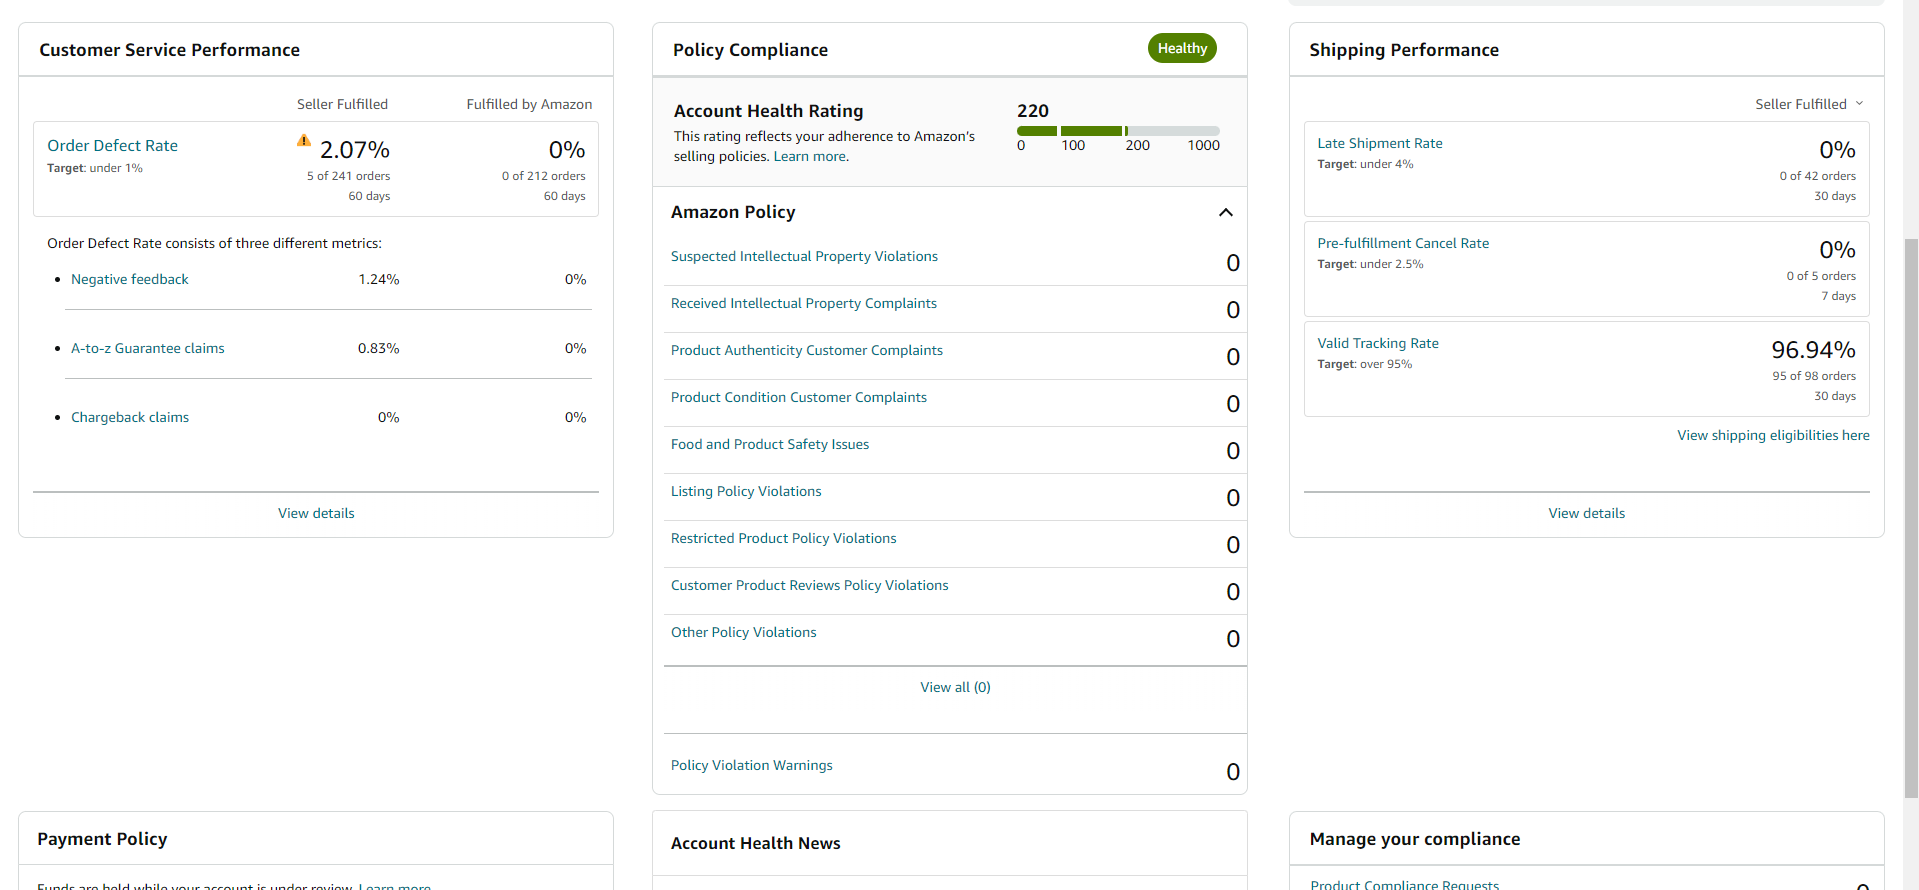The width and height of the screenshot is (1919, 890).
Task: Open Chargeback claims link
Action: point(130,417)
